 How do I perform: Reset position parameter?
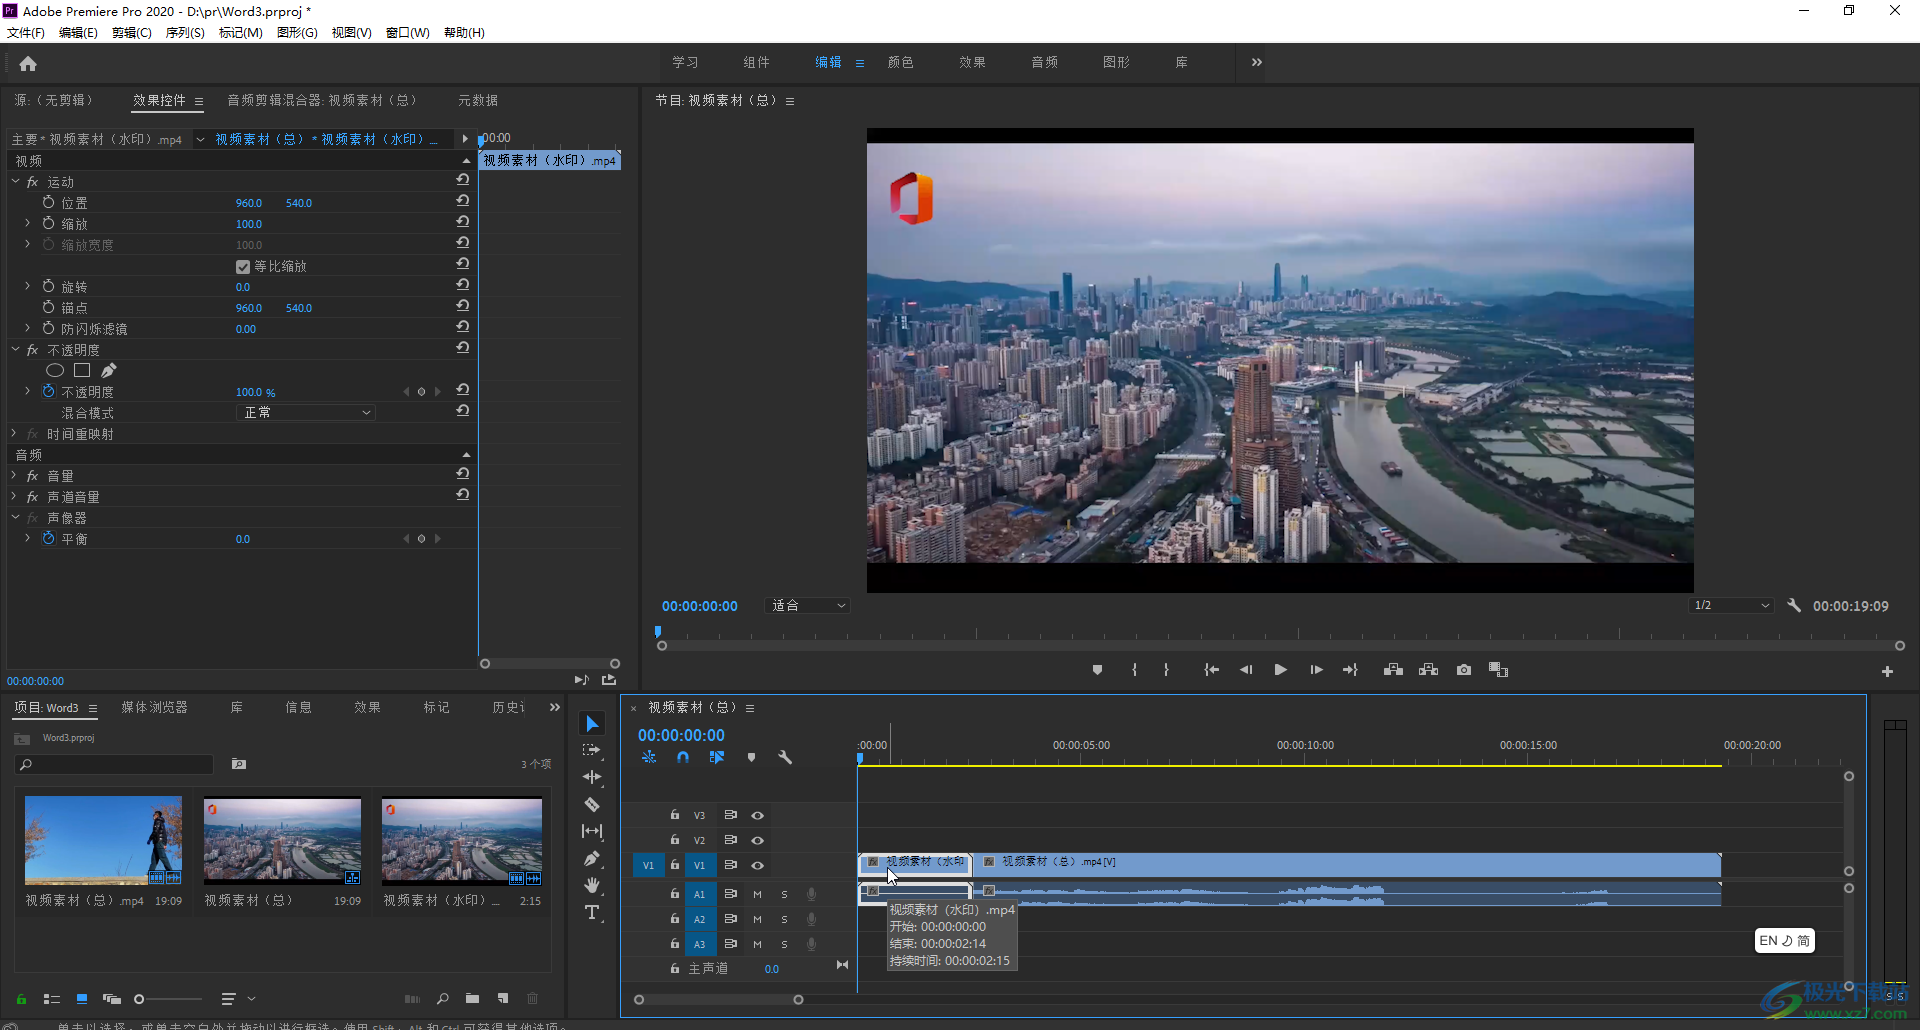coord(463,201)
